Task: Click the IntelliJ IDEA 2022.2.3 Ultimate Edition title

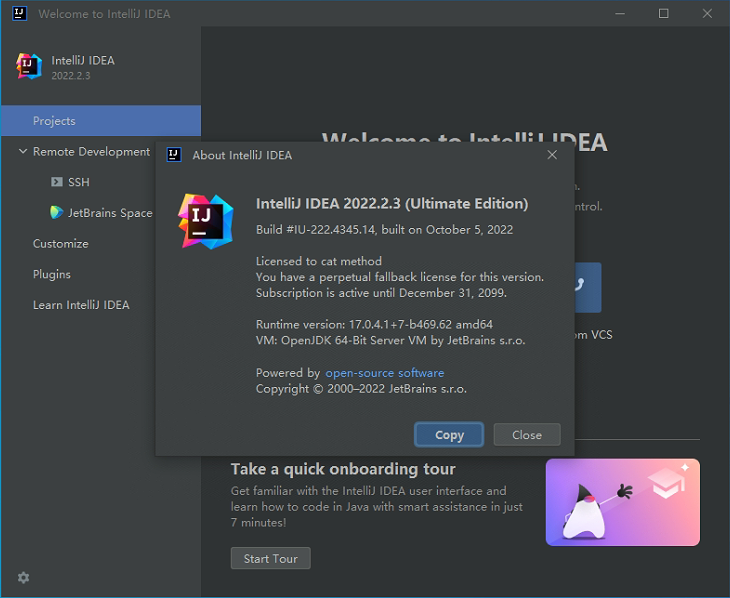Action: (392, 204)
